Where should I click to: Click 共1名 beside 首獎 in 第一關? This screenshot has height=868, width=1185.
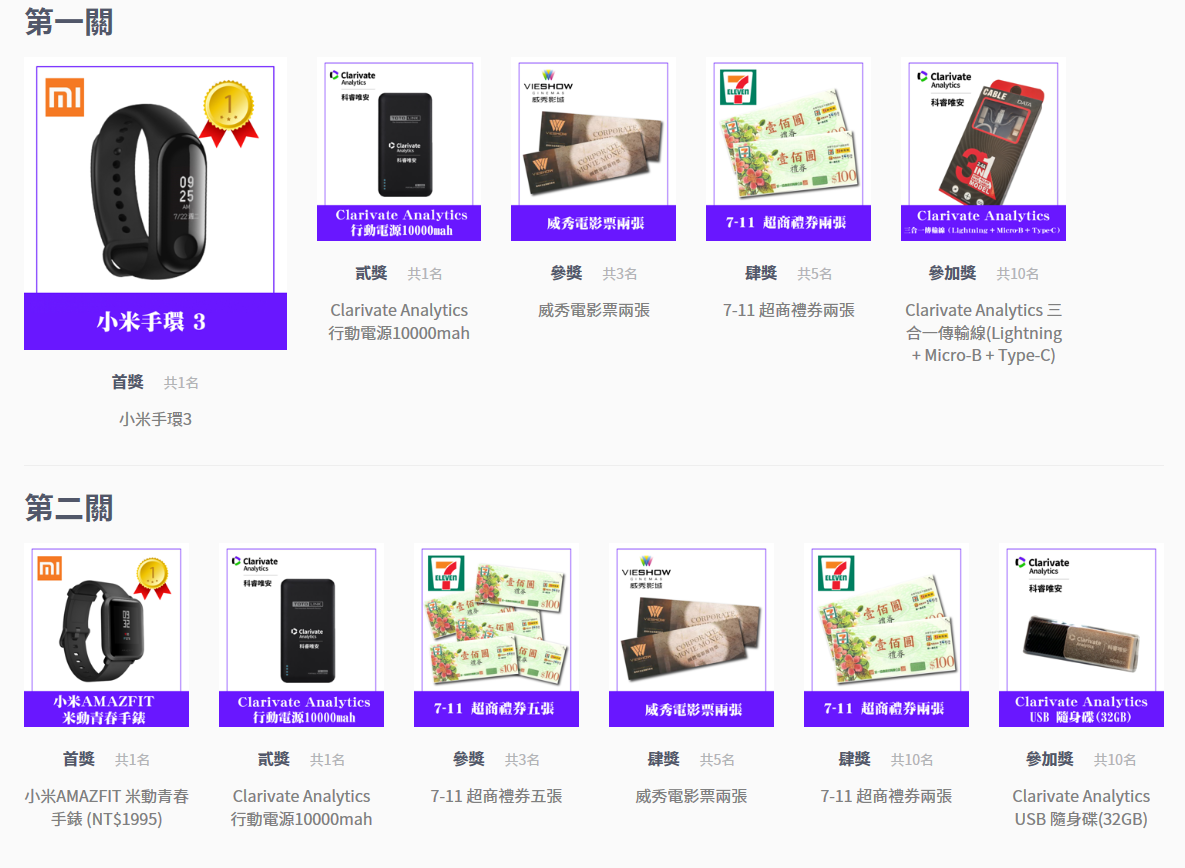pyautogui.click(x=181, y=383)
